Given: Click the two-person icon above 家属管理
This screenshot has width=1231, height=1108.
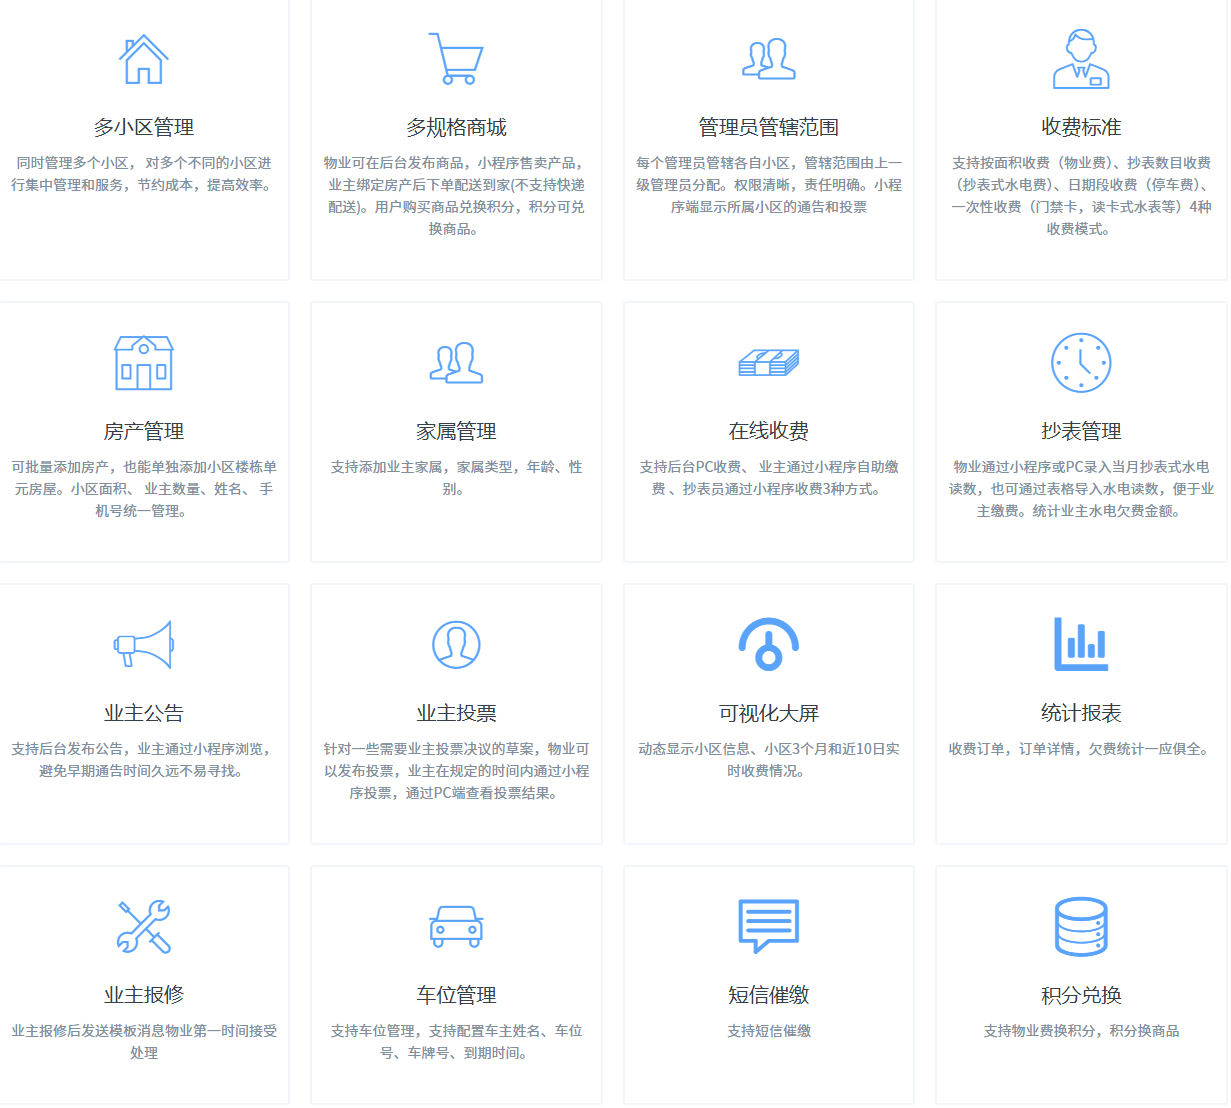Looking at the screenshot, I should coord(456,363).
